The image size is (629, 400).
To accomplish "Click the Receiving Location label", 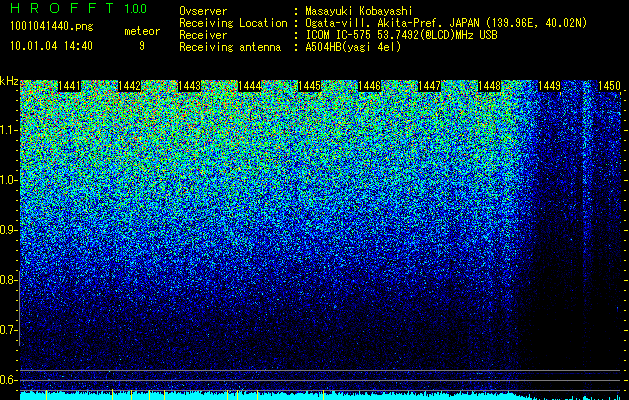I will point(233,23).
